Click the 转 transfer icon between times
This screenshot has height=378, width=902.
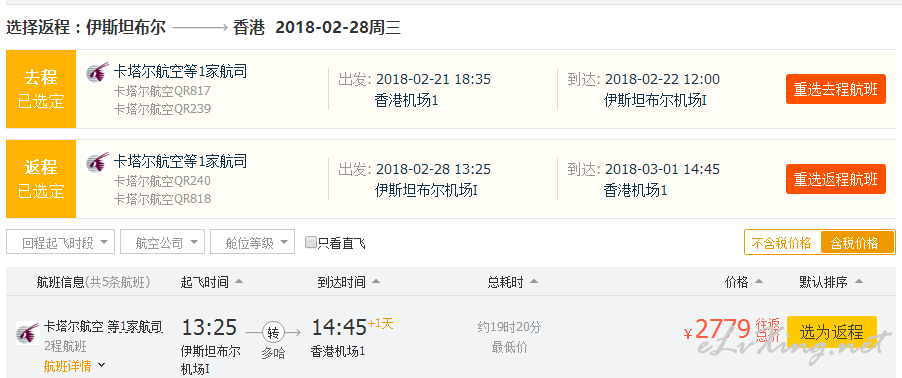273,332
